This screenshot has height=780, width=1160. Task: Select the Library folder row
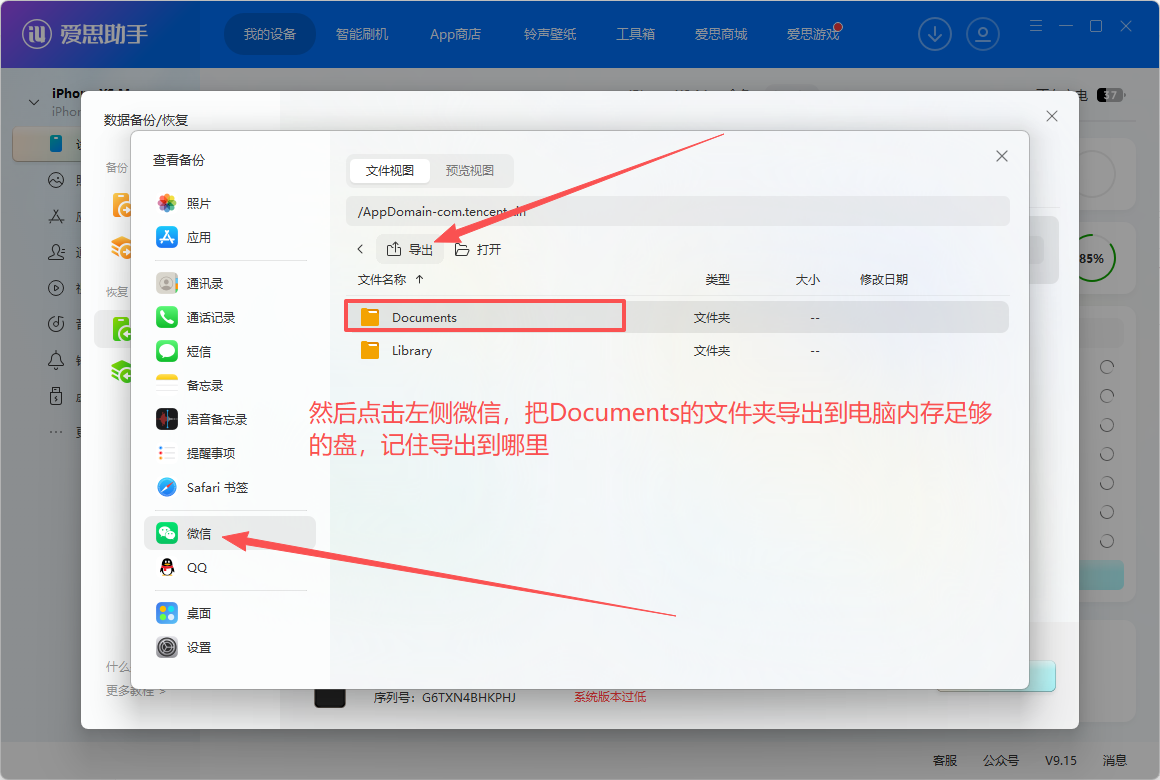click(676, 351)
